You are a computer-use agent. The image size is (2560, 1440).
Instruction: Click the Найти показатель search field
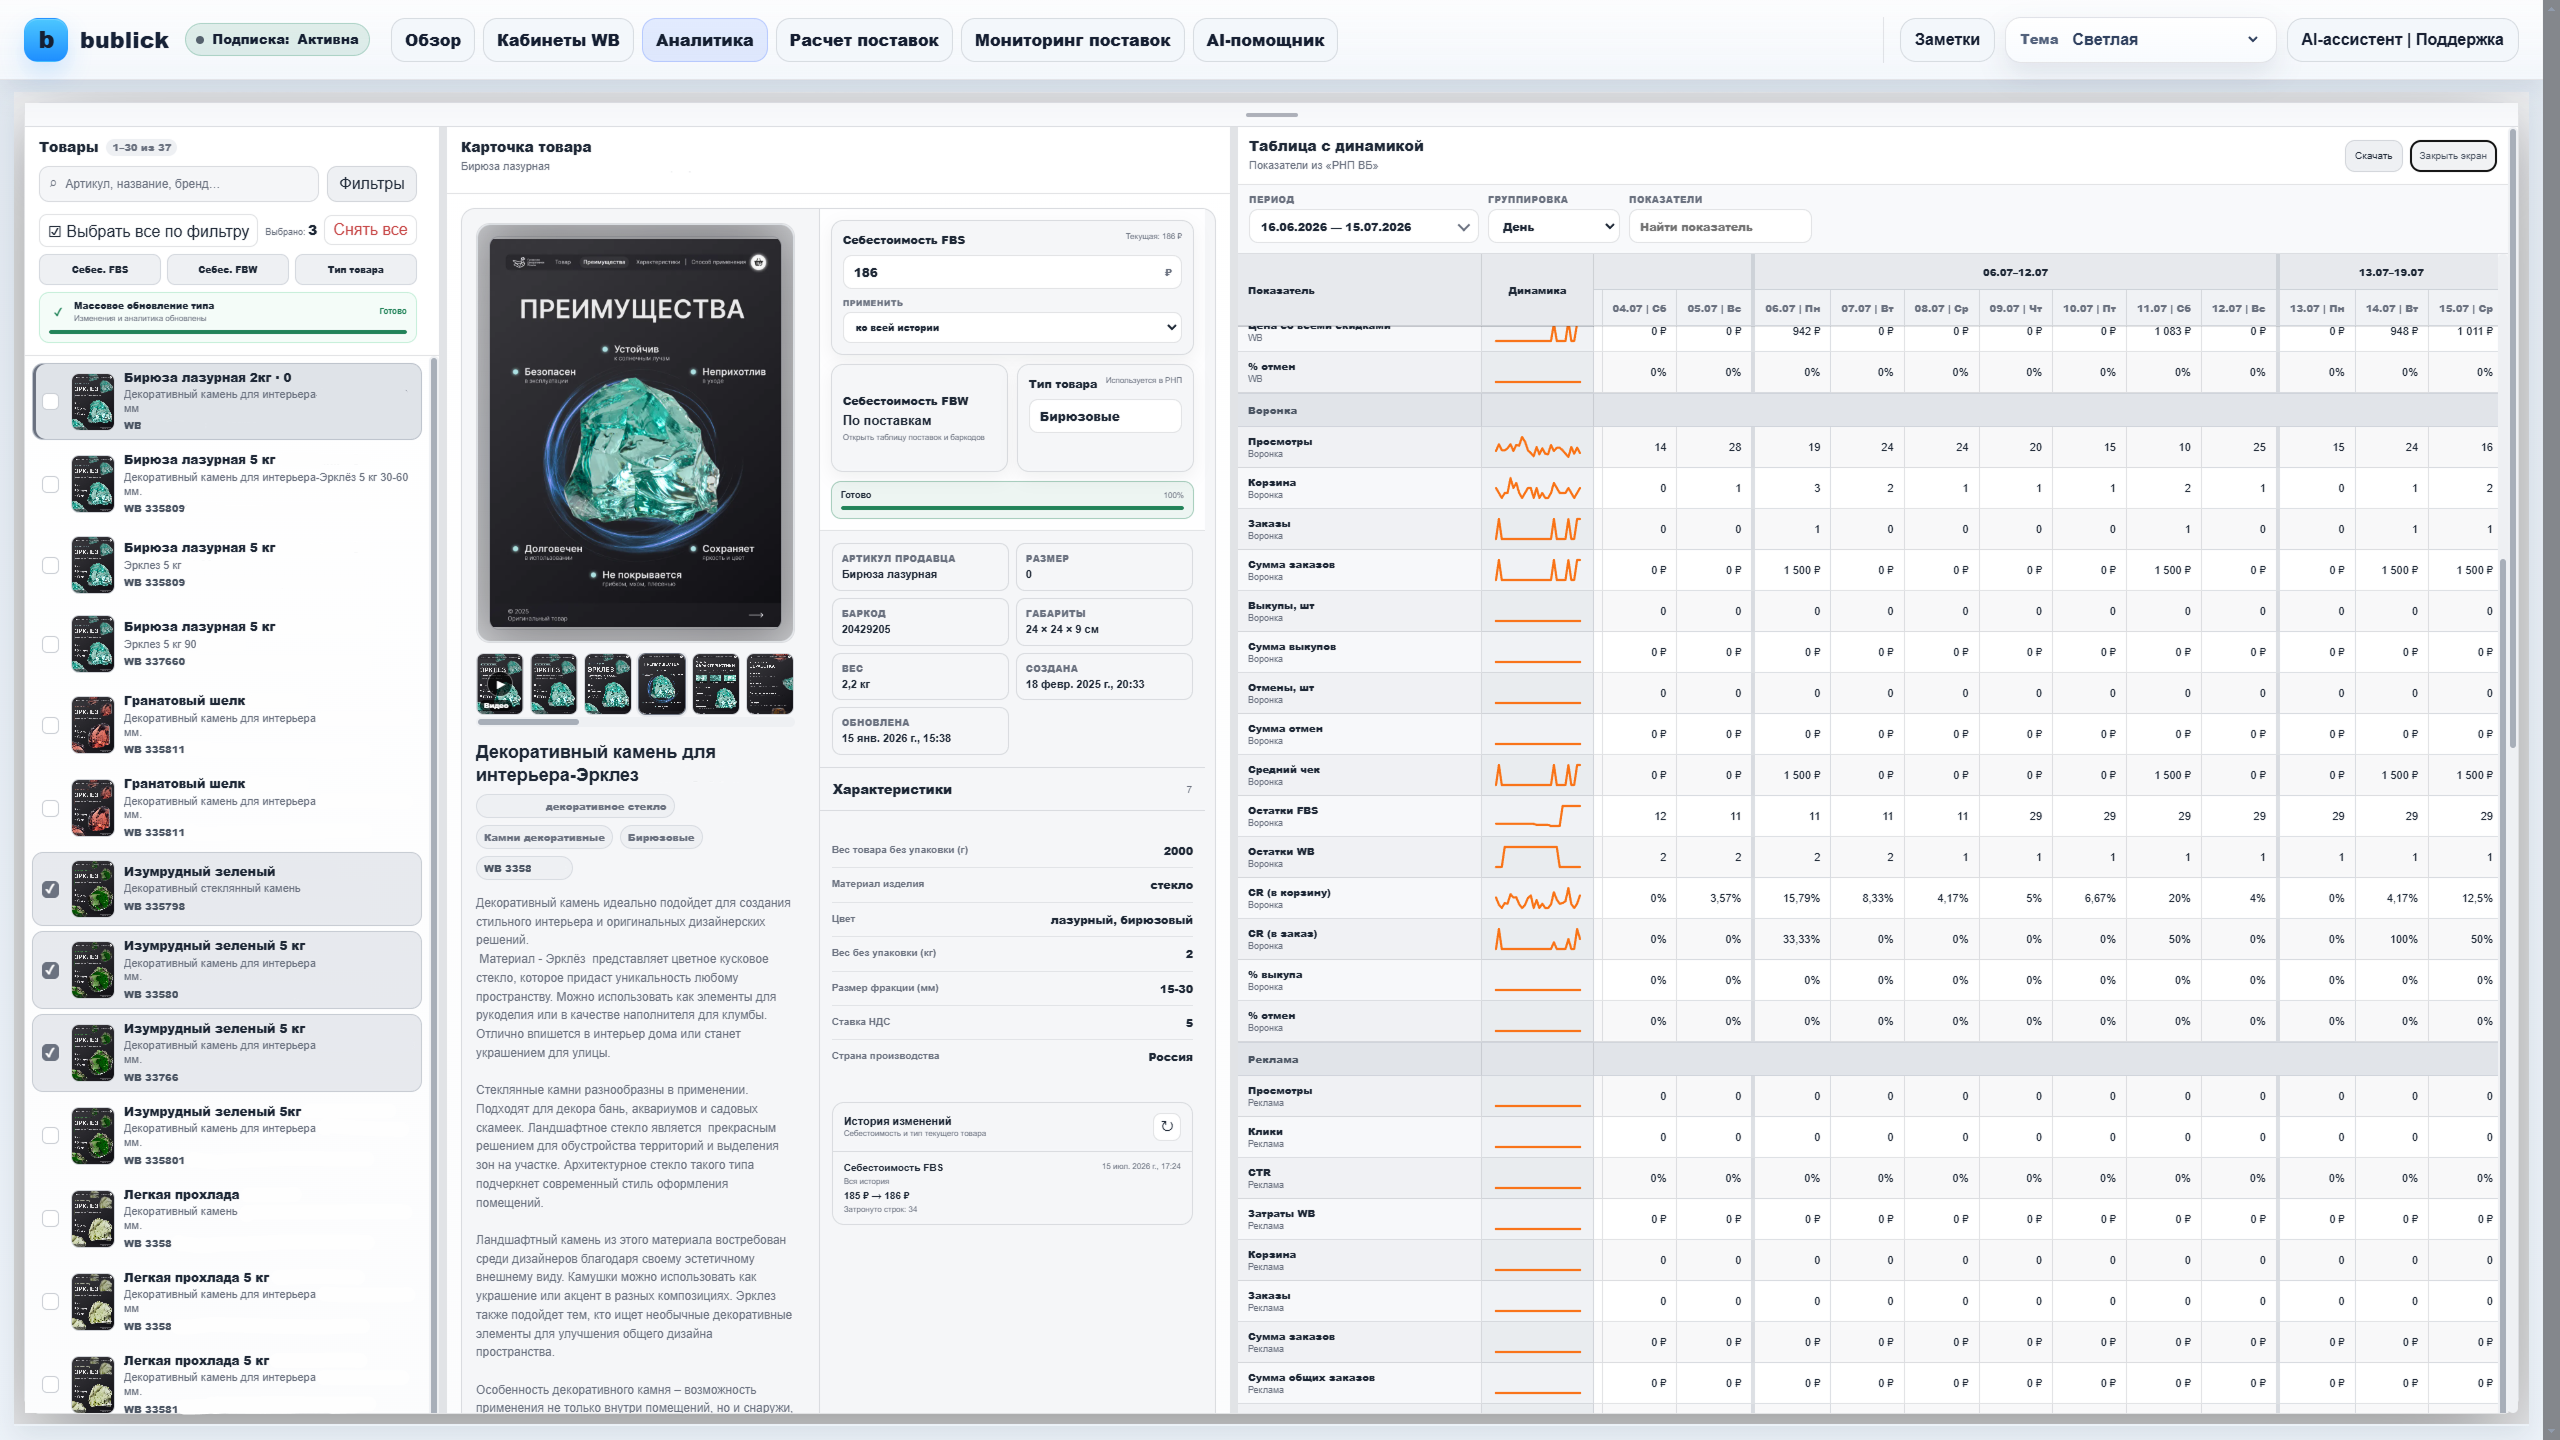point(1719,227)
